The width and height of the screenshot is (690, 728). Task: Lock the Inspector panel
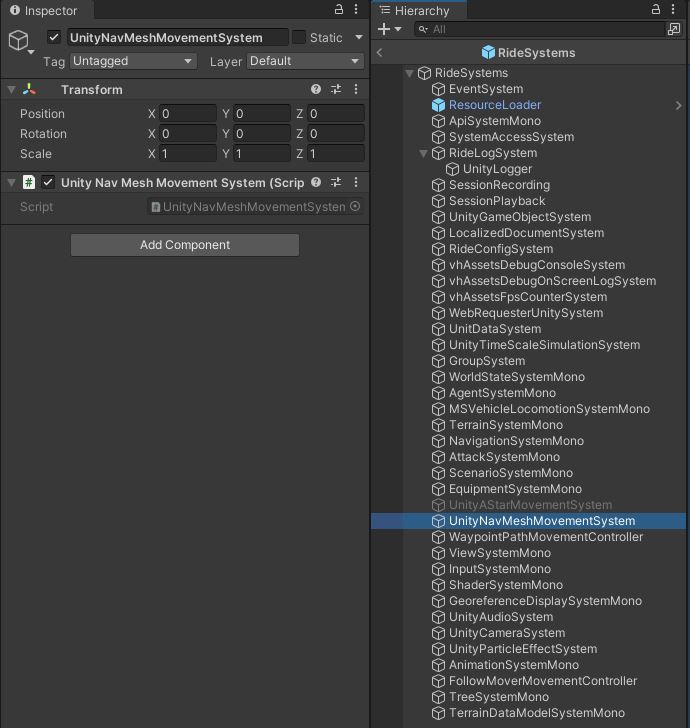(339, 9)
